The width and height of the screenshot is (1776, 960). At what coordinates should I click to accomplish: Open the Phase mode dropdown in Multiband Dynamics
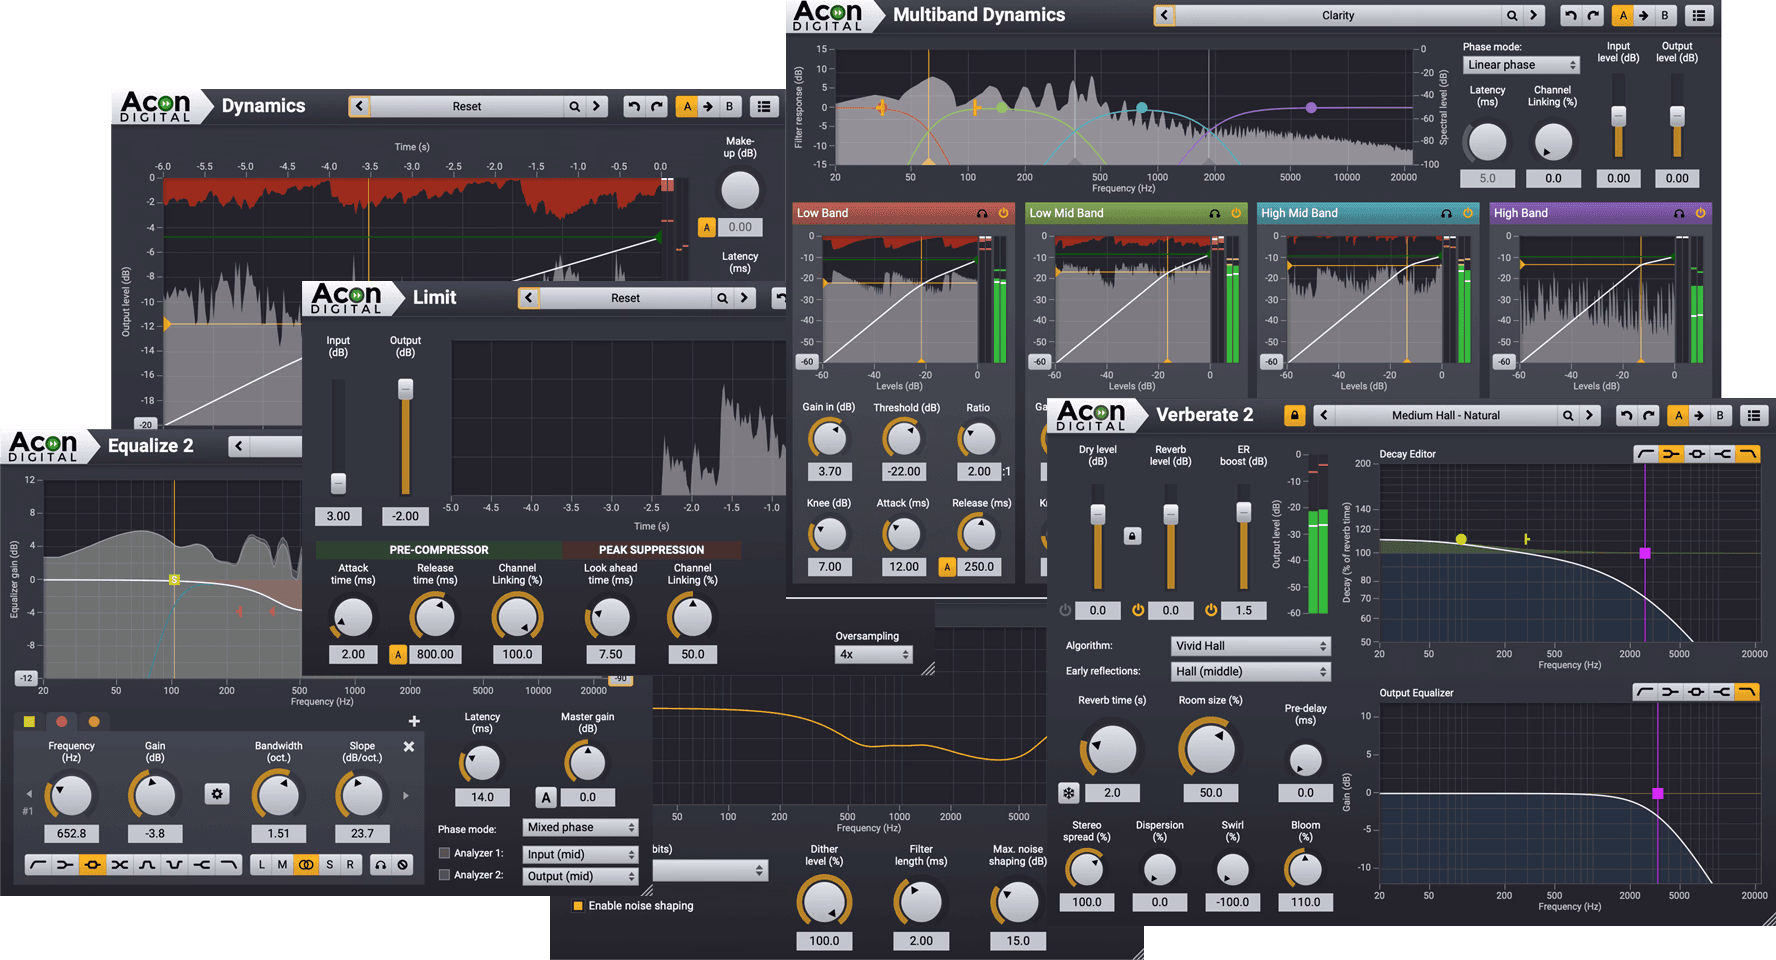point(1521,65)
